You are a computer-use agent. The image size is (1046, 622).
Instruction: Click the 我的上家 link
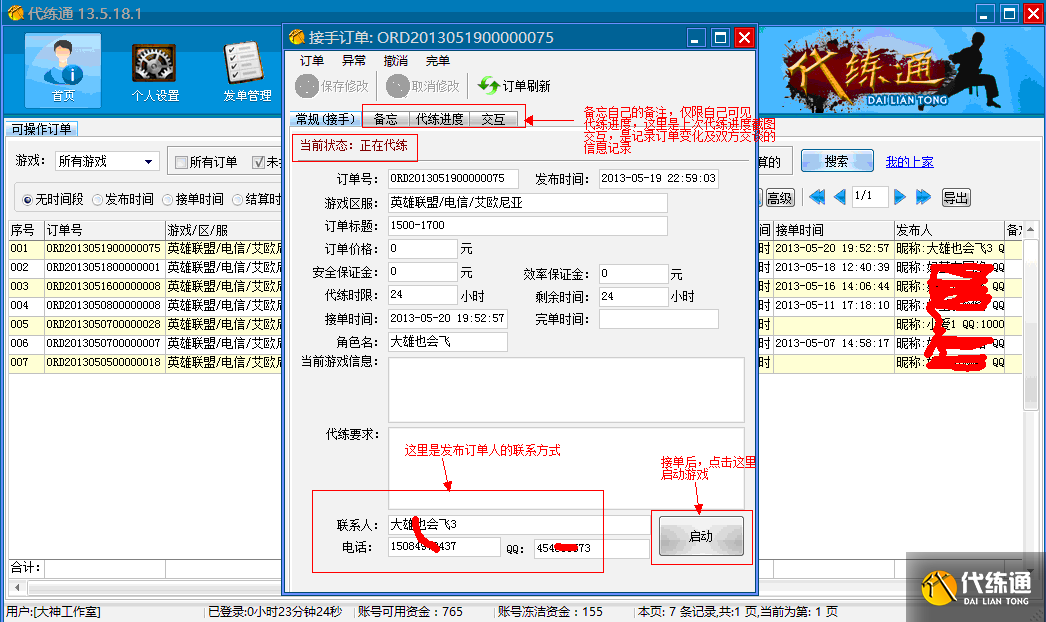[909, 162]
